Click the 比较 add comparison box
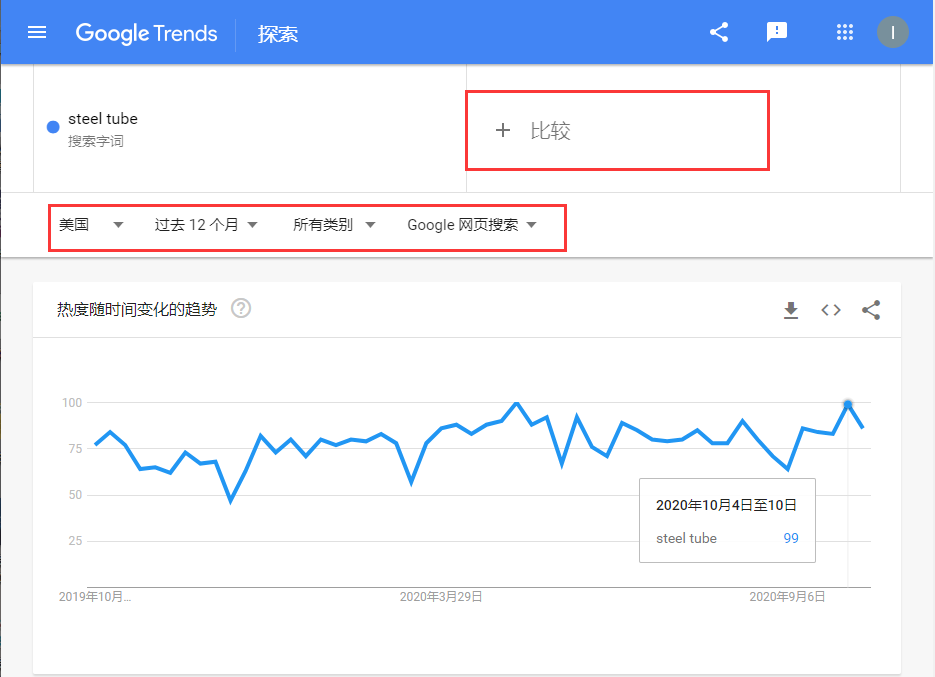935x677 pixels. 616,130
